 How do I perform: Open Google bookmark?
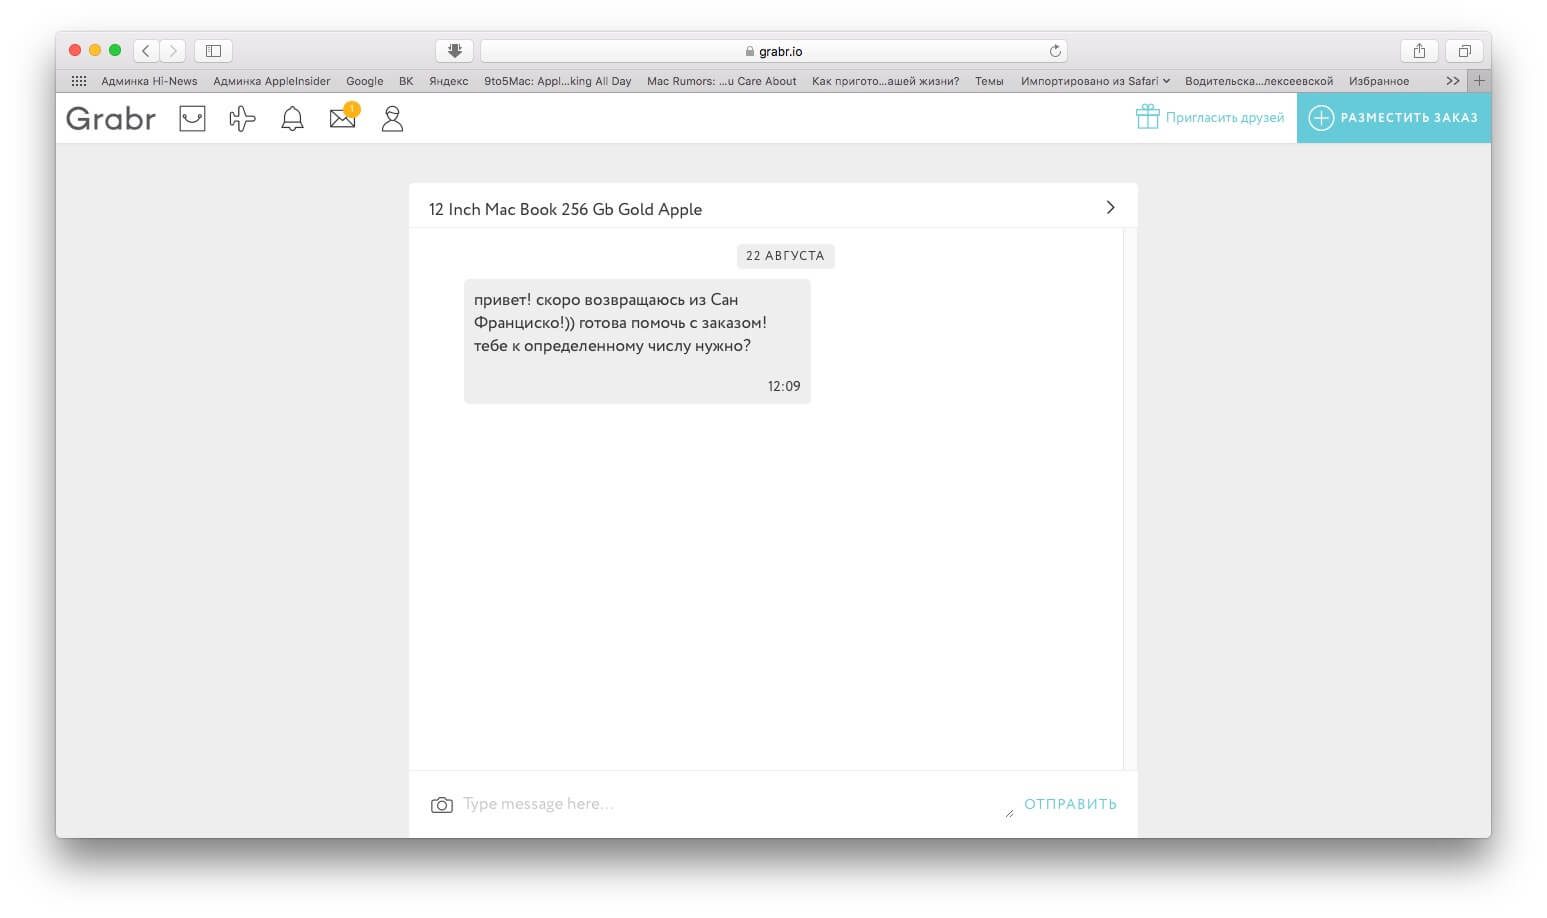[x=364, y=81]
